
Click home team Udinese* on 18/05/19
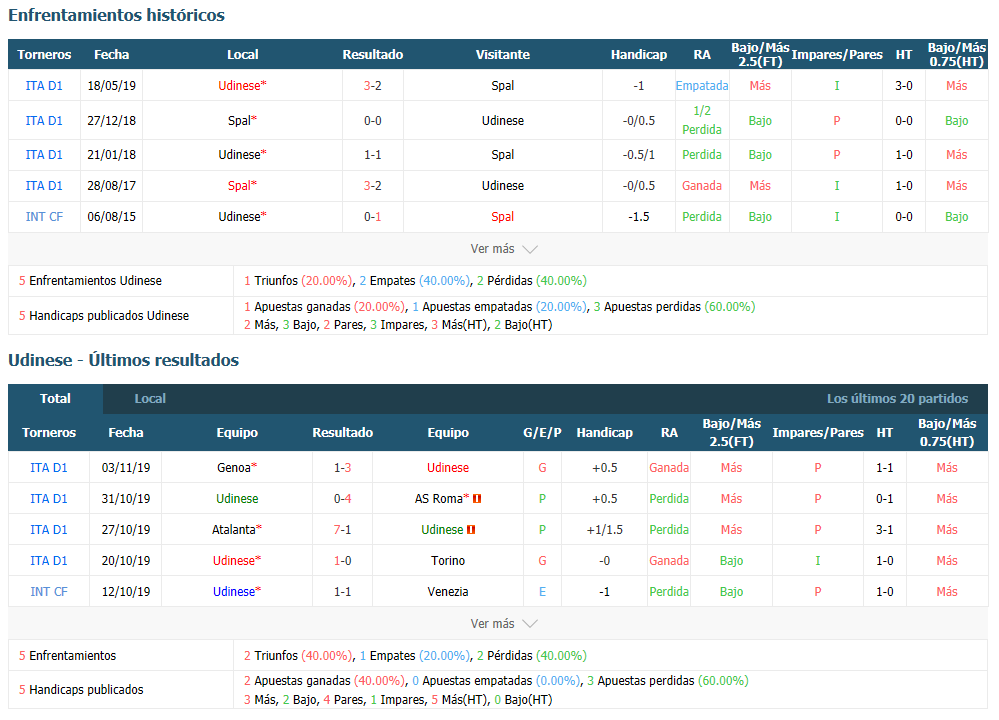(242, 85)
